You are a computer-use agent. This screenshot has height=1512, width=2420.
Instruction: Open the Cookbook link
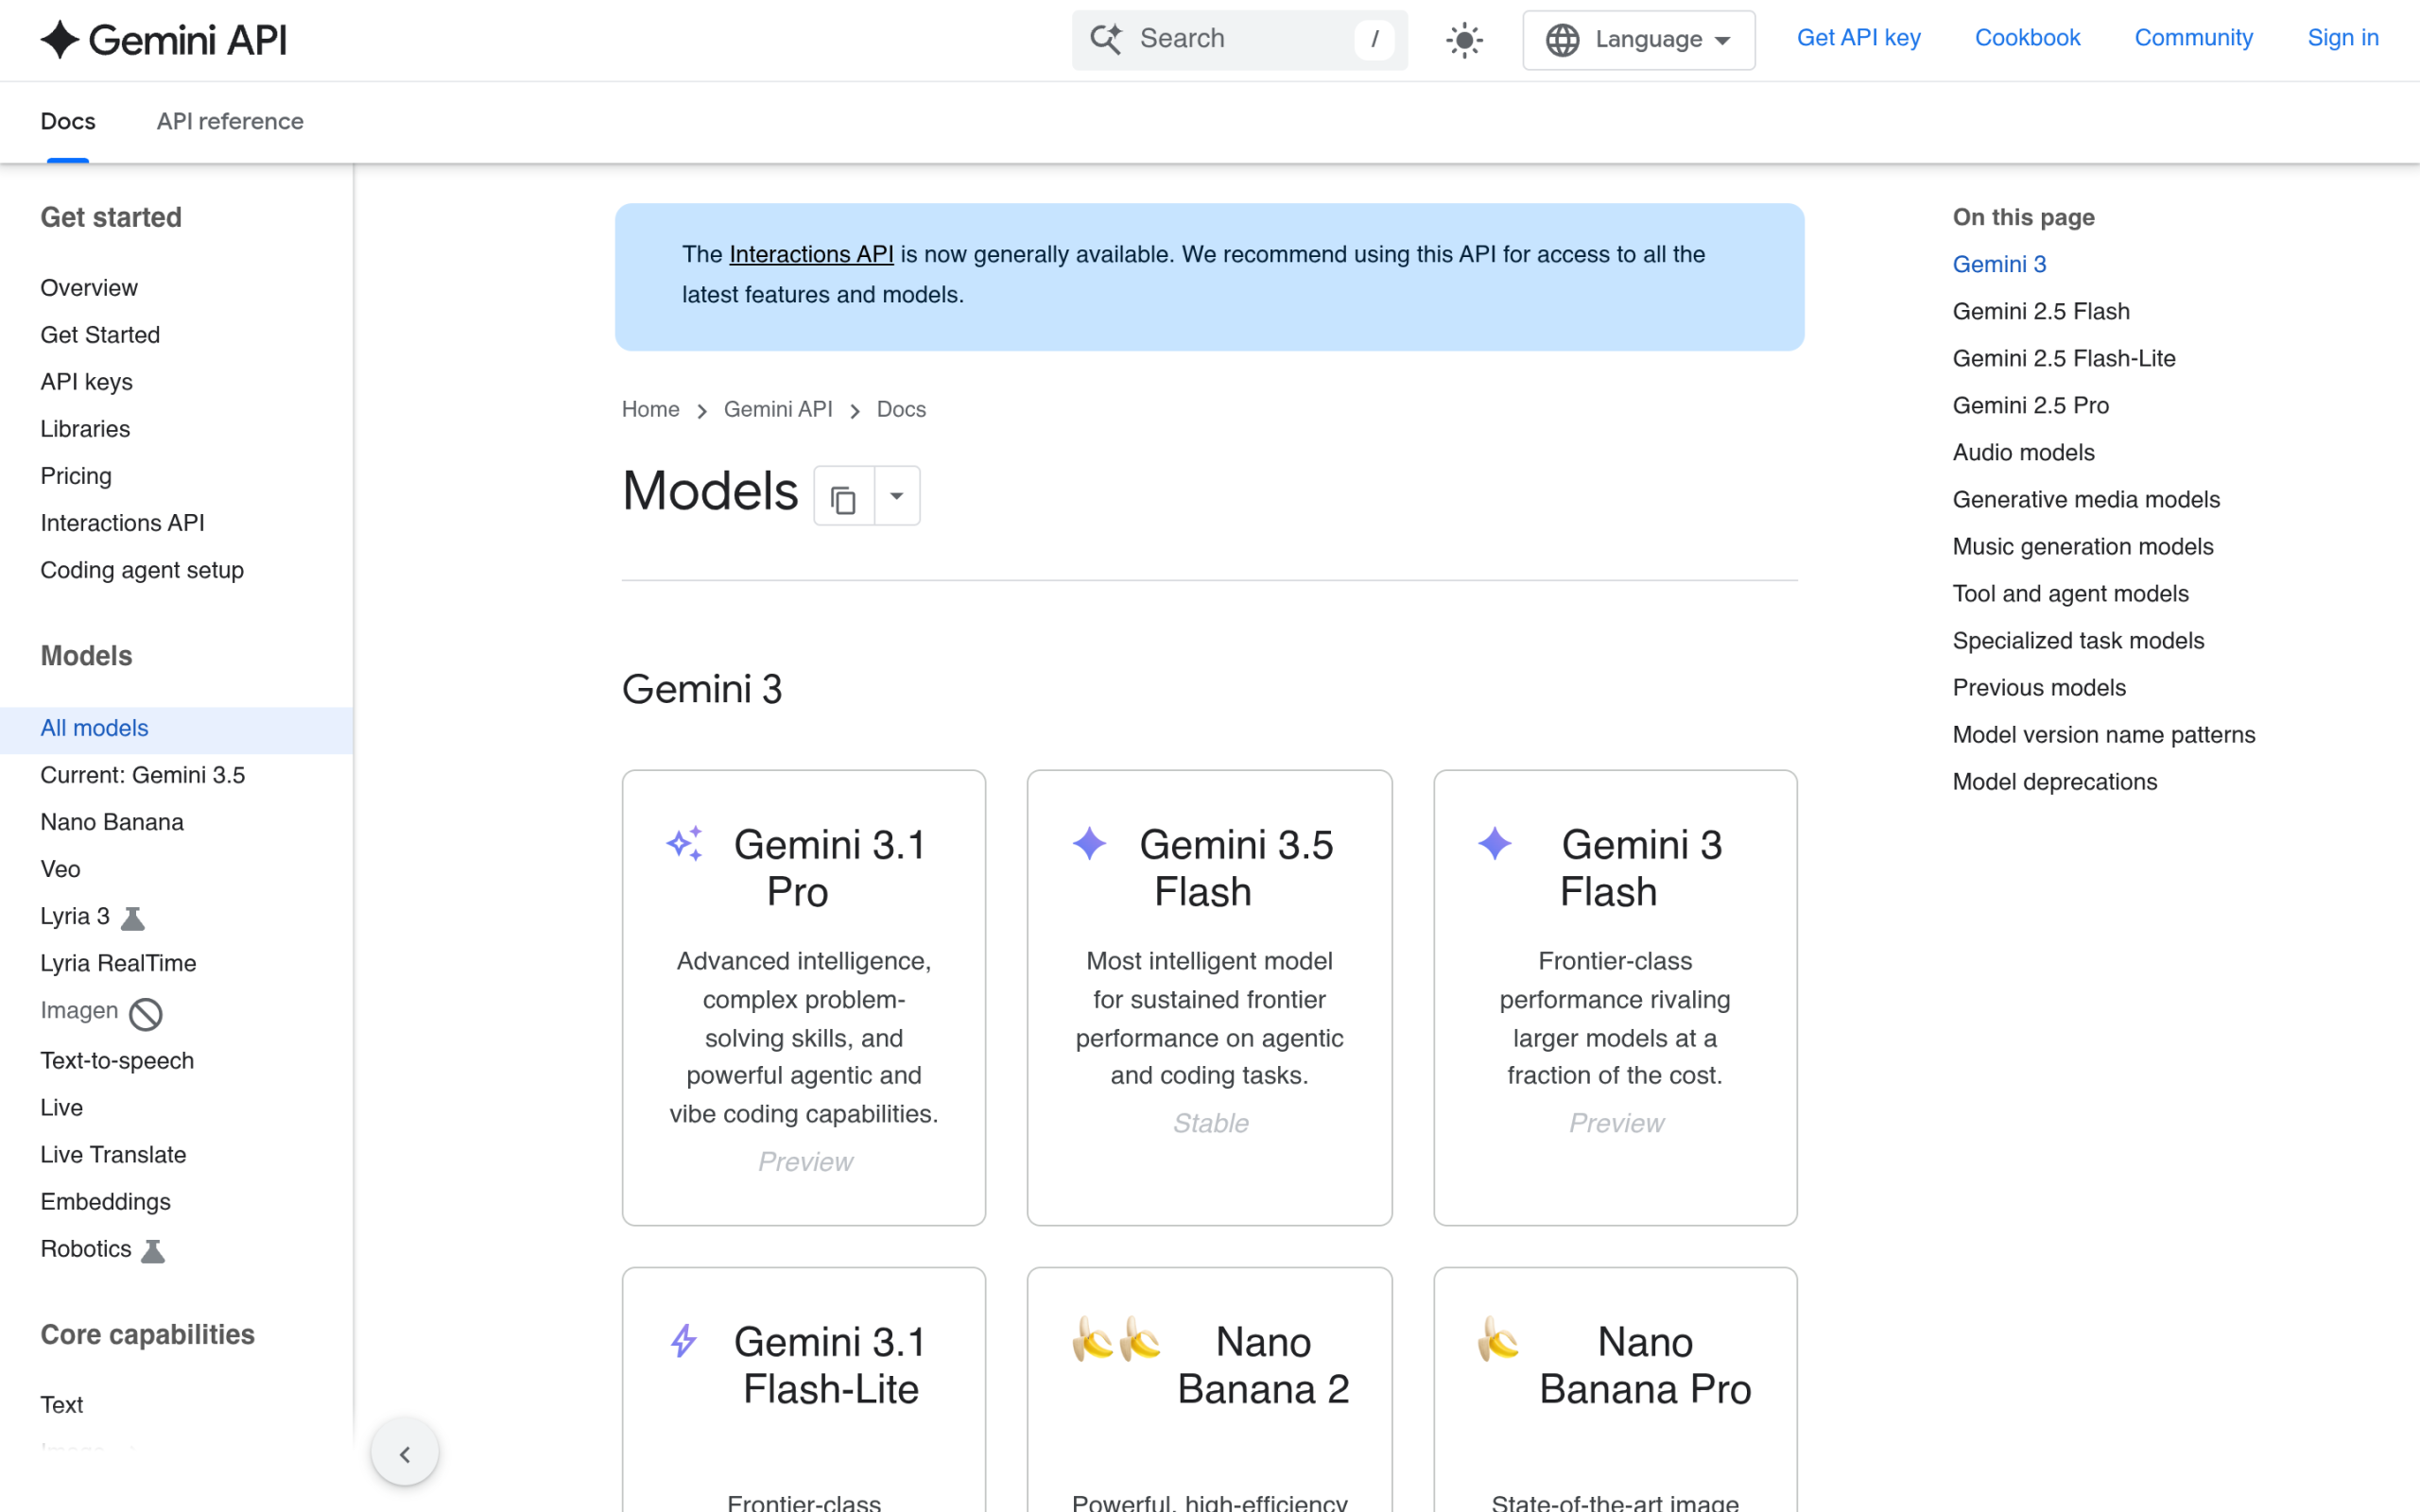click(x=2027, y=38)
